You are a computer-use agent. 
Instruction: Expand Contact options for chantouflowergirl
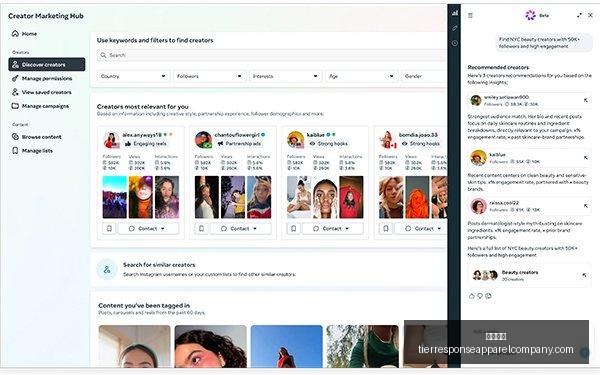(240, 228)
